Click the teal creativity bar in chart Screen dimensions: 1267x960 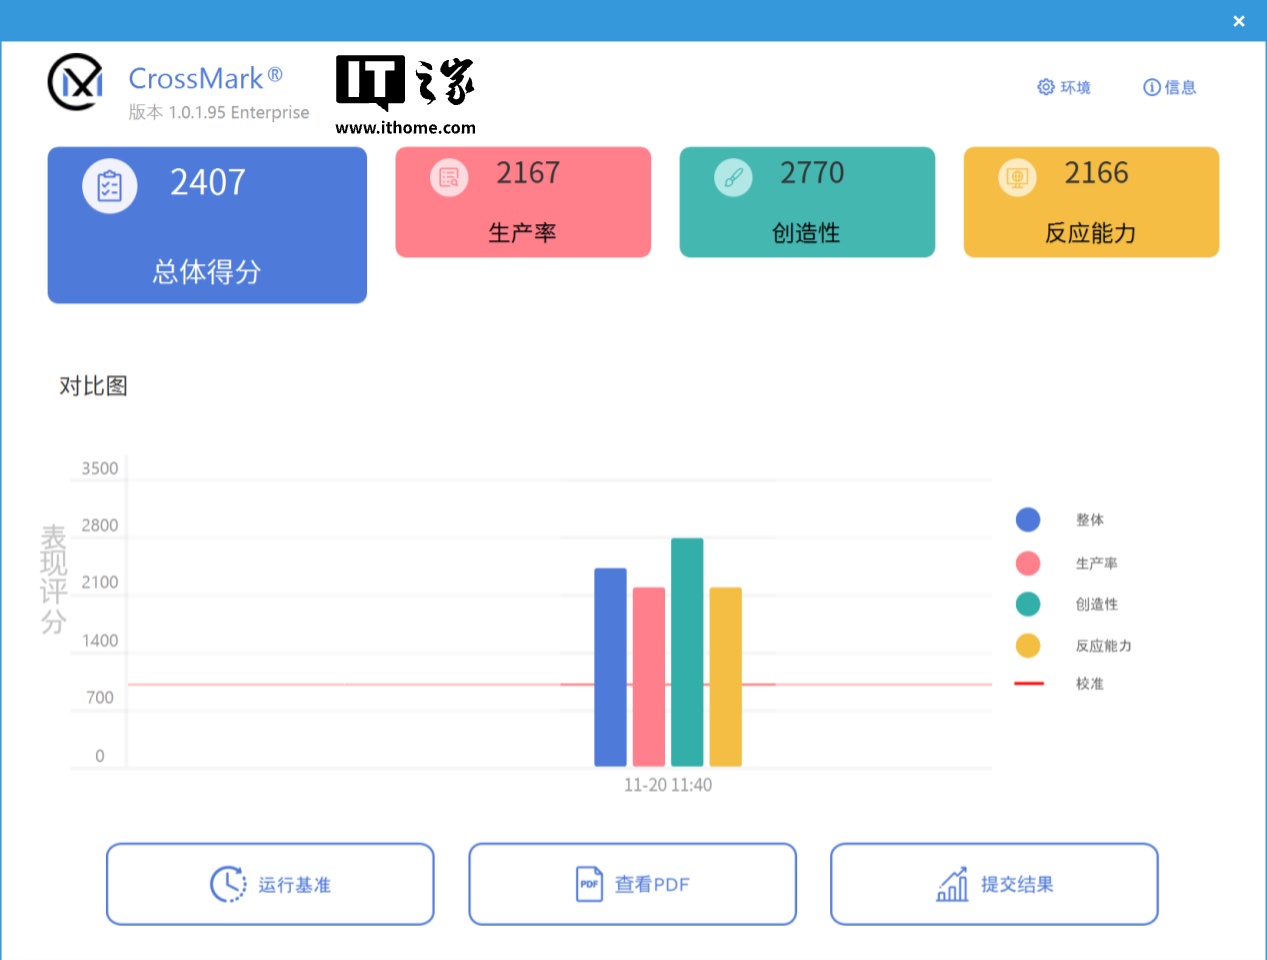point(687,652)
